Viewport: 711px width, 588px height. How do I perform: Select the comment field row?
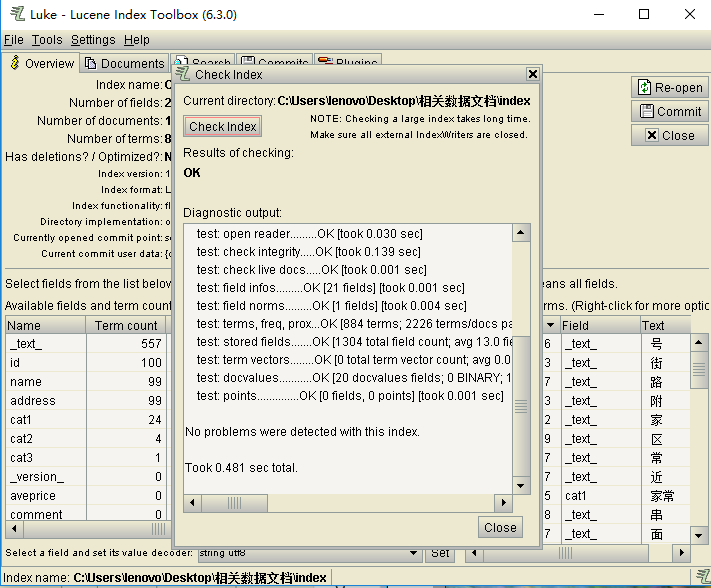click(86, 514)
